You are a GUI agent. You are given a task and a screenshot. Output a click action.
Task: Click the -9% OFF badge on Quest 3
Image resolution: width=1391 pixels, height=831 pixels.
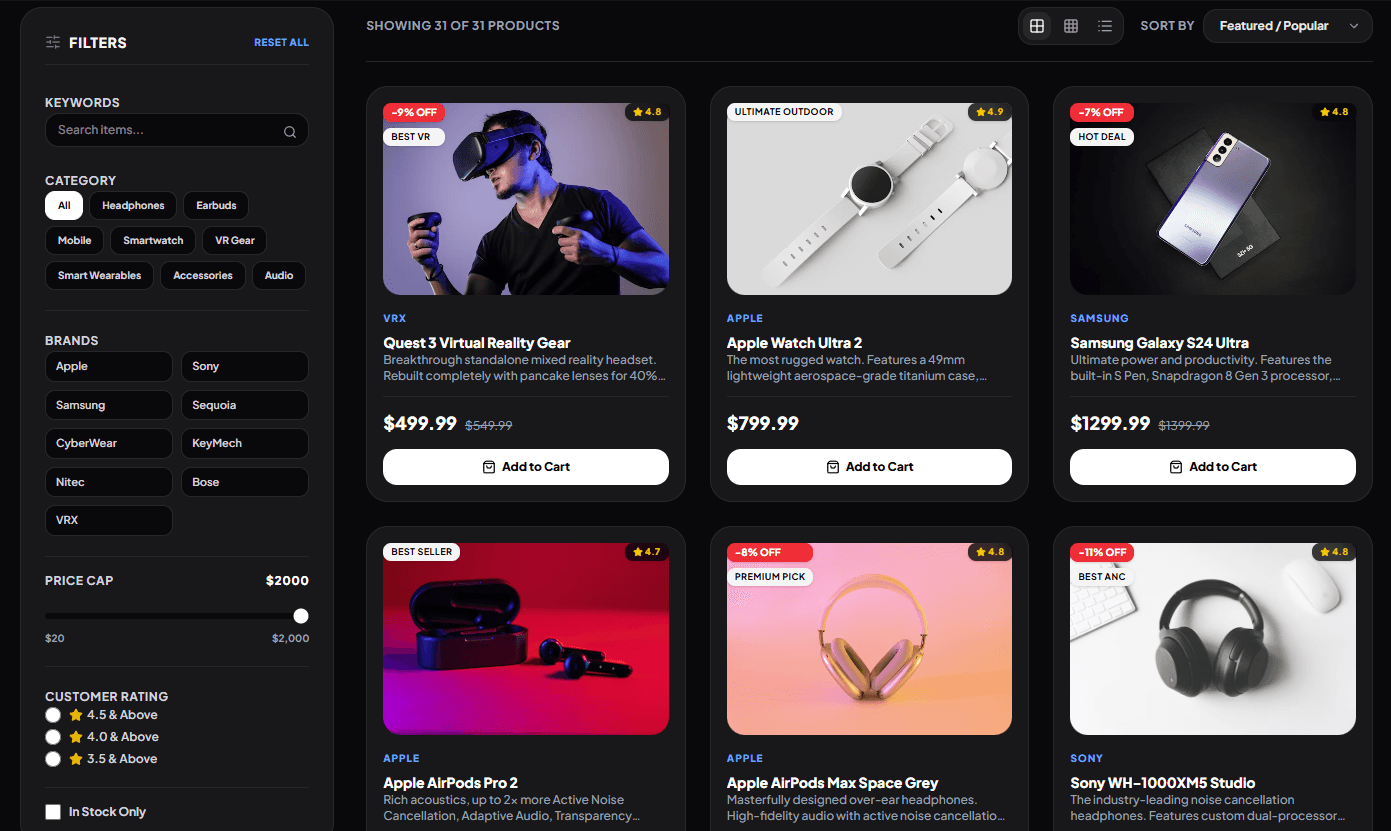pos(414,112)
